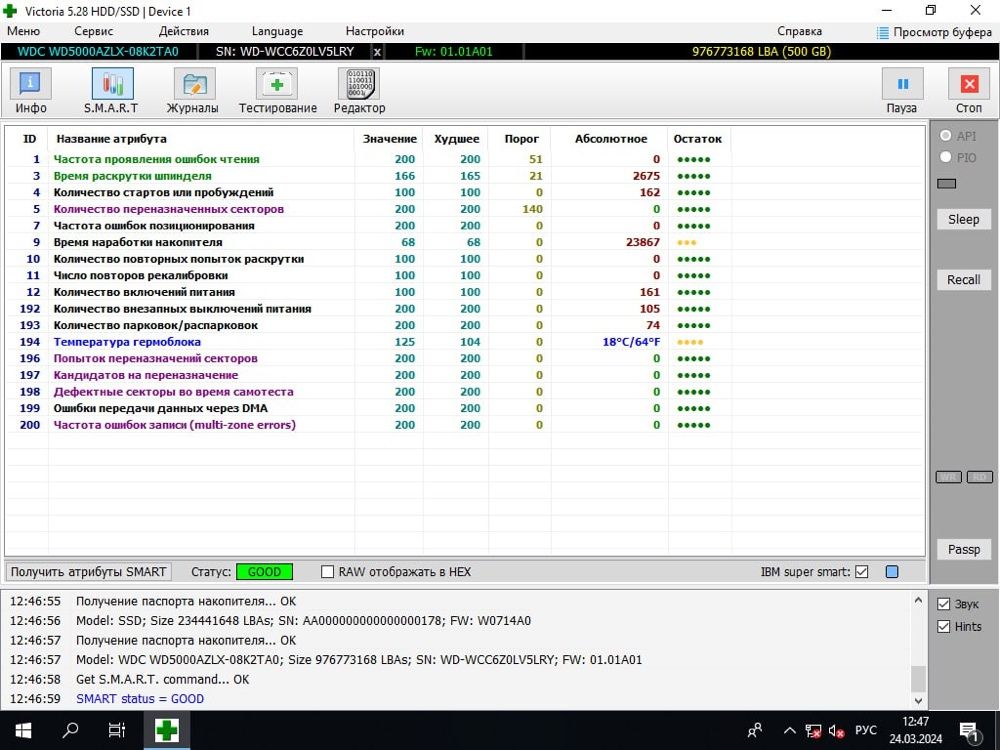Select row Температура гермоблока

point(466,342)
